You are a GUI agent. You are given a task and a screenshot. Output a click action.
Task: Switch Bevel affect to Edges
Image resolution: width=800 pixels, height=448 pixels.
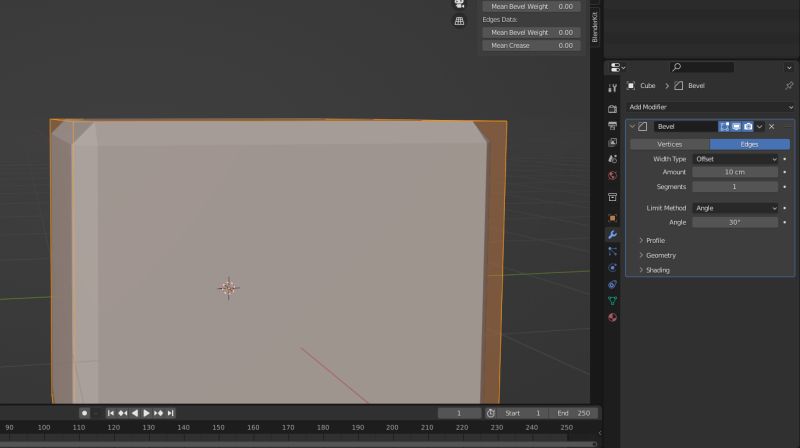(x=749, y=144)
